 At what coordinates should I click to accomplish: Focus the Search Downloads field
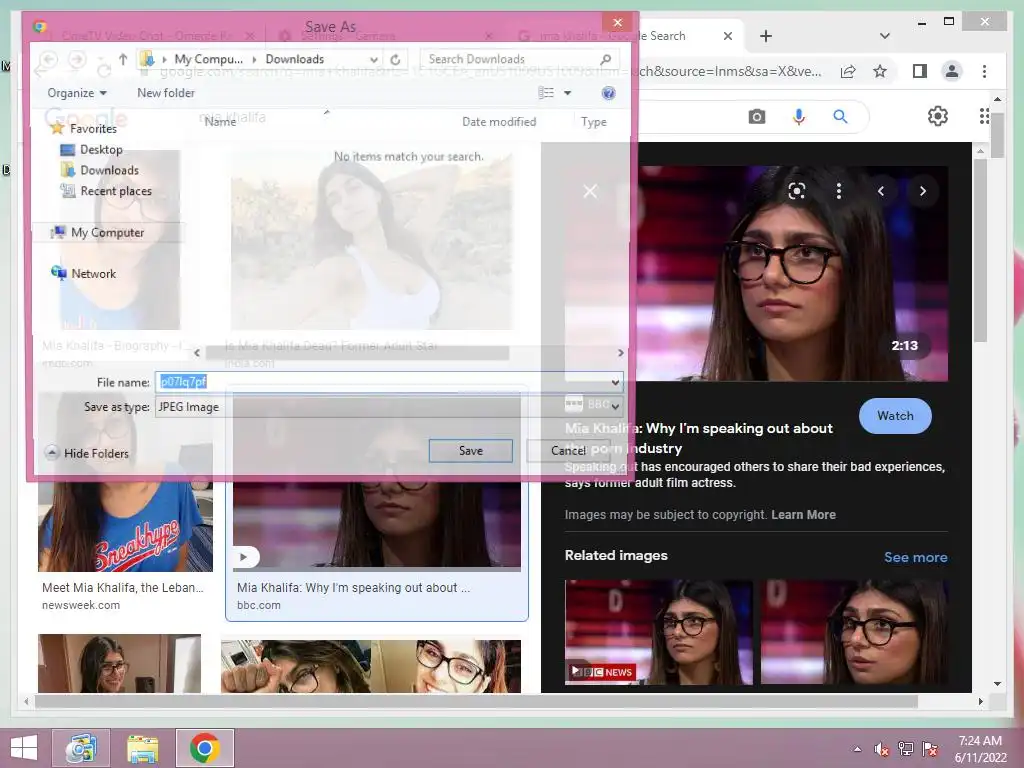[x=519, y=59]
